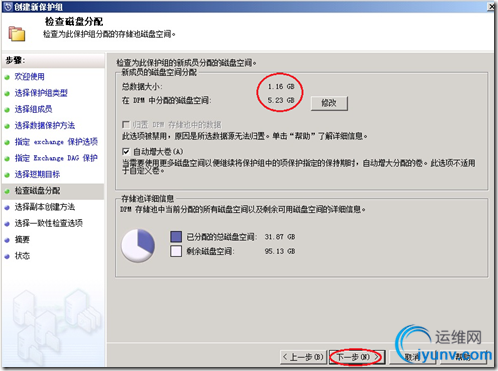Viewport: 498px width, 371px height.
Task: Click the folder icon in wizard header
Action: pyautogui.click(x=17, y=34)
